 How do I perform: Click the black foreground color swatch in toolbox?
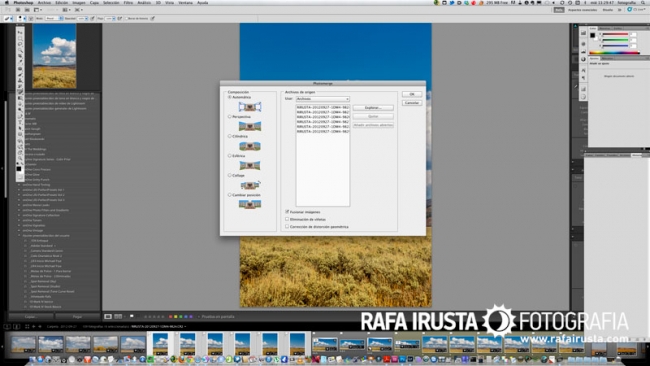19,169
